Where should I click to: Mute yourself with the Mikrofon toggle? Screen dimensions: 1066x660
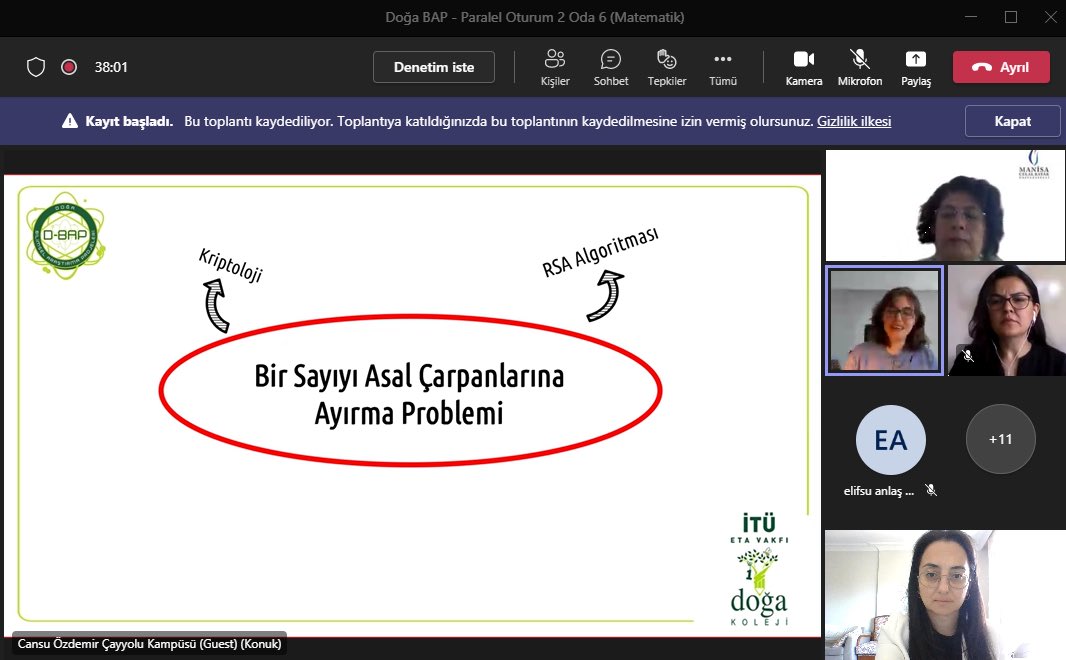(x=859, y=66)
